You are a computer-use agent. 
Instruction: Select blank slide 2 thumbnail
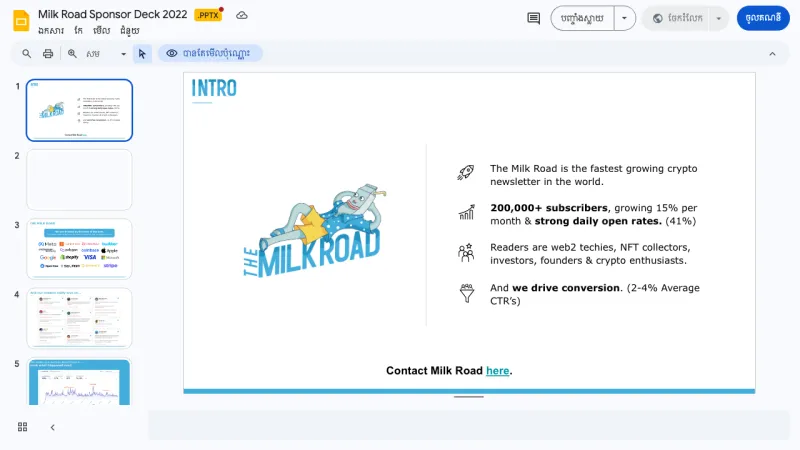point(79,180)
